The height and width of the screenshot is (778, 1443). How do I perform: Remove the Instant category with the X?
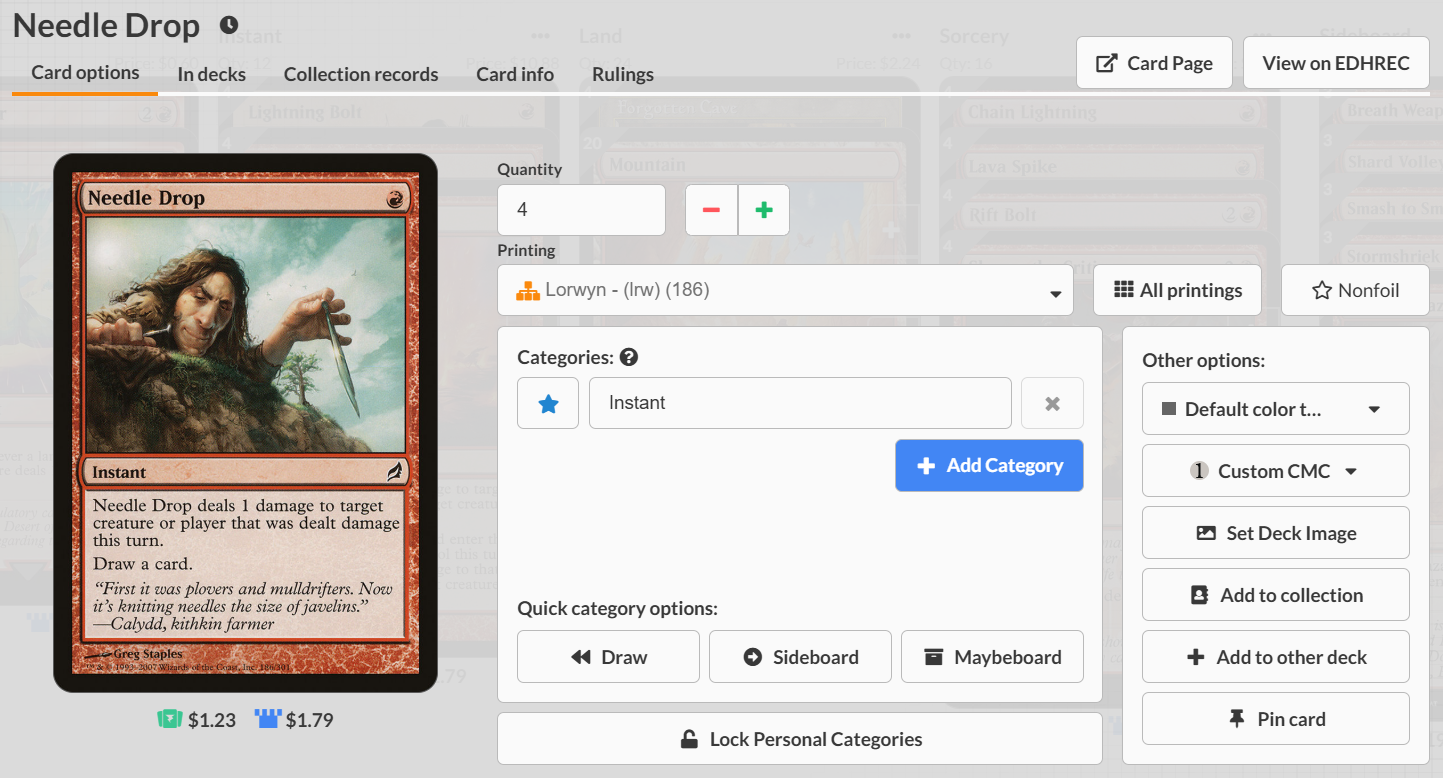pyautogui.click(x=1052, y=403)
